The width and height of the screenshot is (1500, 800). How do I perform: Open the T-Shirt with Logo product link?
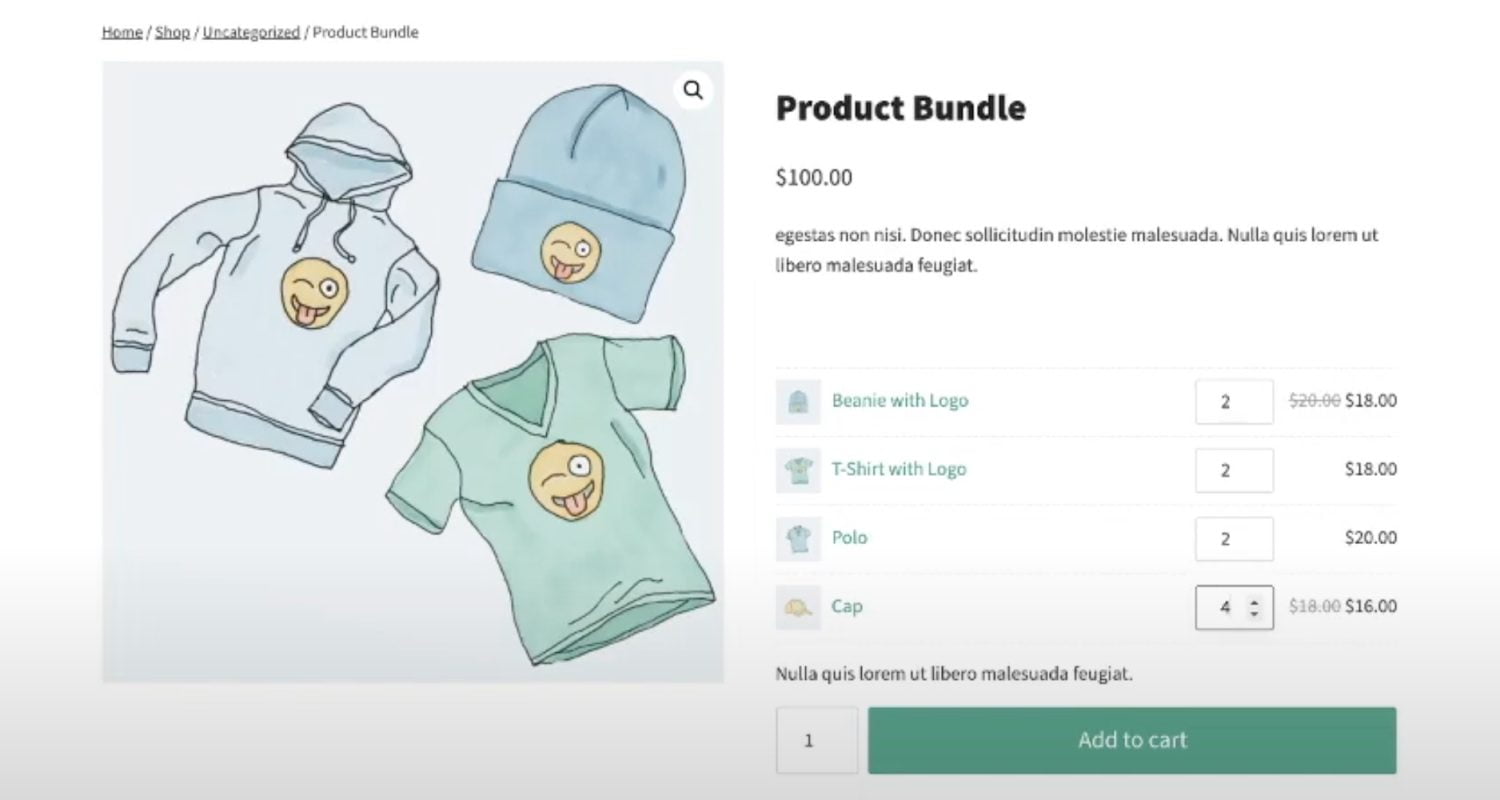pos(898,470)
